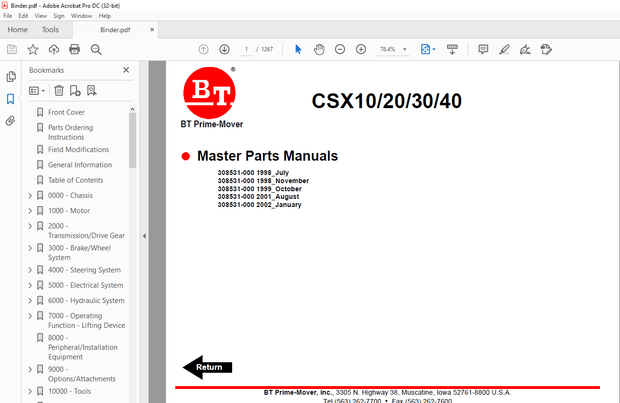Click 308531-000 1998_July manual link

(x=253, y=172)
